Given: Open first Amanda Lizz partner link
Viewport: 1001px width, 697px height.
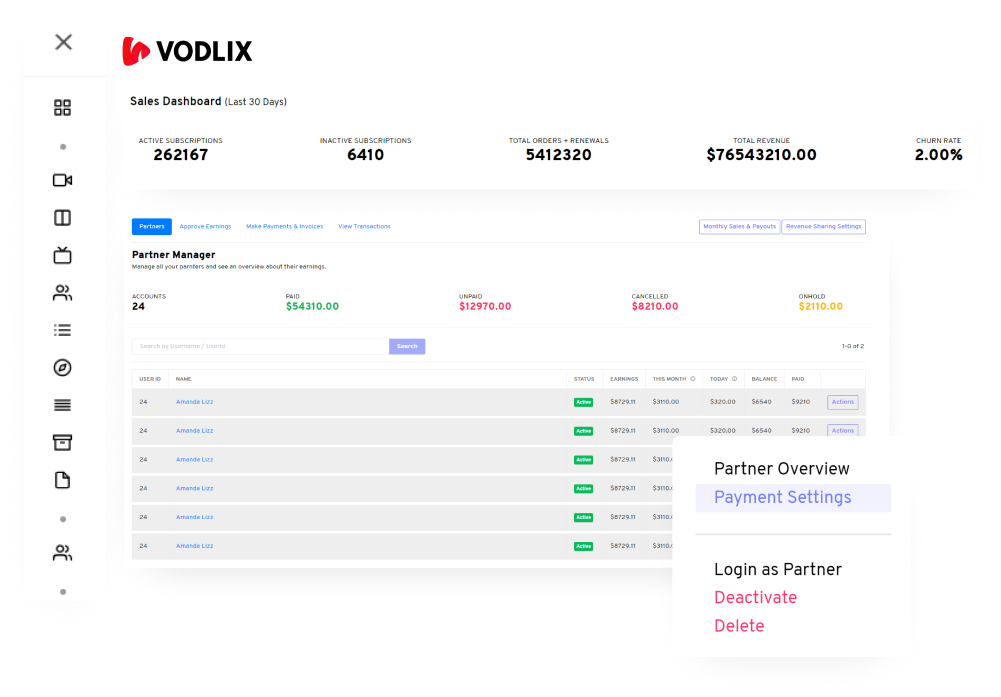Looking at the screenshot, I should [194, 402].
